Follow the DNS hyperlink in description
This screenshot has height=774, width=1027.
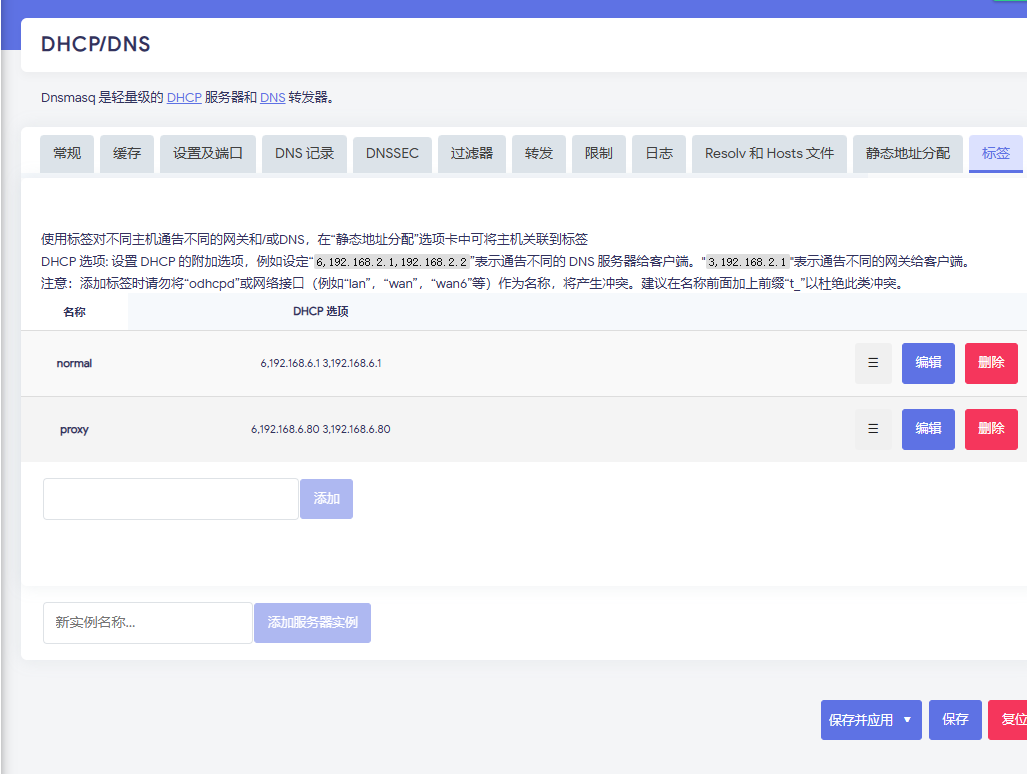tap(272, 98)
